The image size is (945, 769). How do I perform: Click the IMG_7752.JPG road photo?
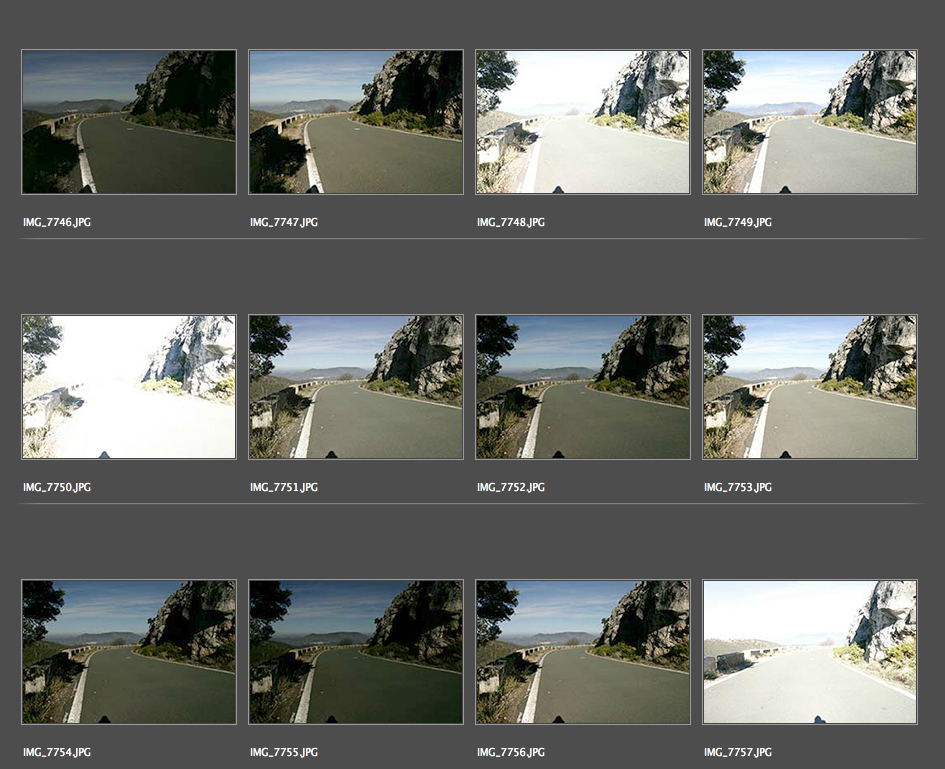583,387
